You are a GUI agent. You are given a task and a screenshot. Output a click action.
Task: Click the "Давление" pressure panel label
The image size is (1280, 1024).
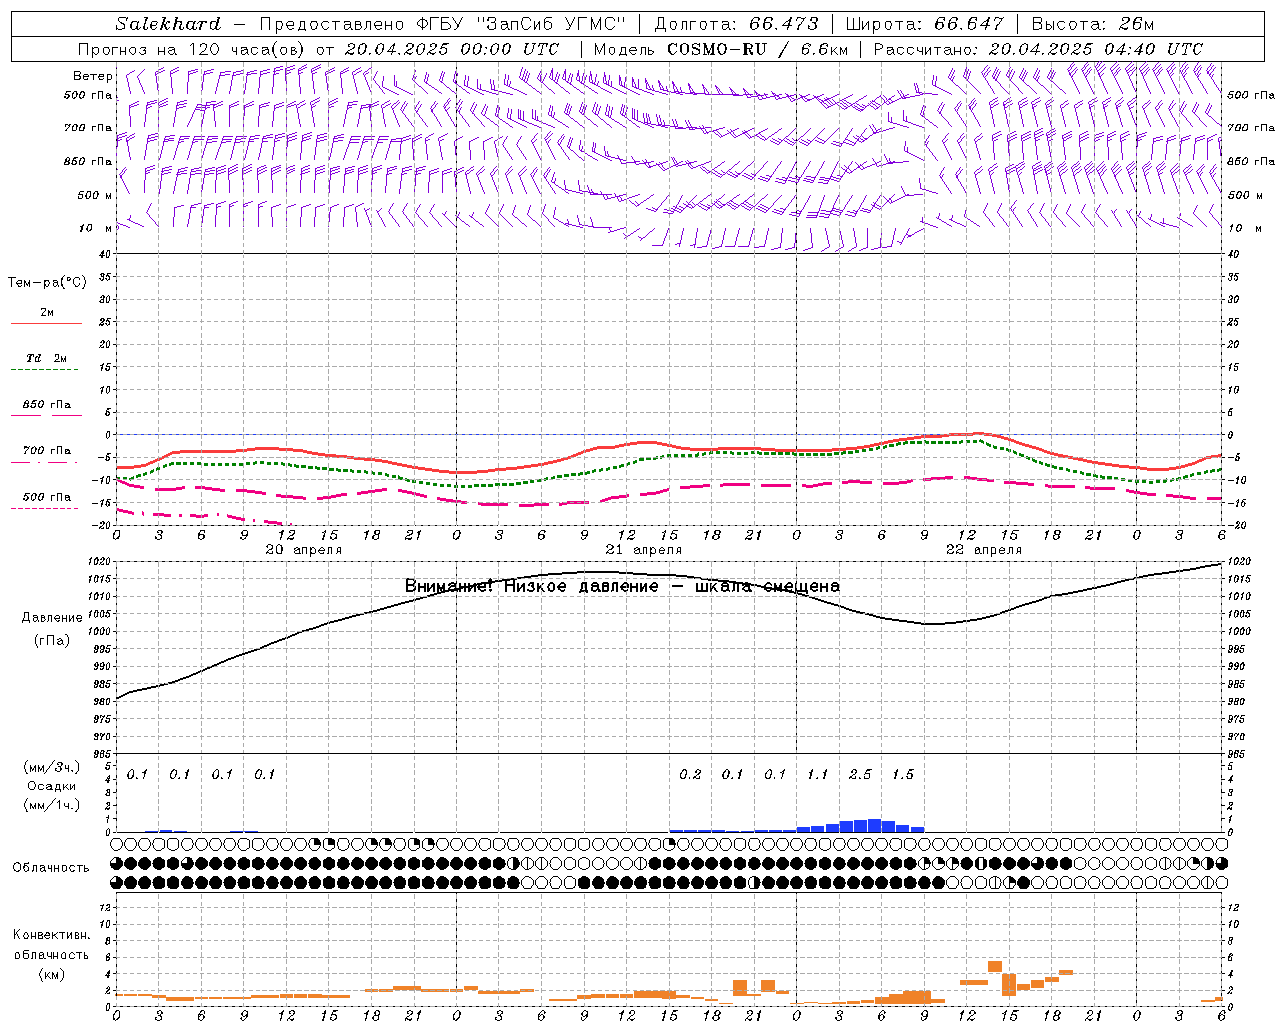(x=52, y=618)
